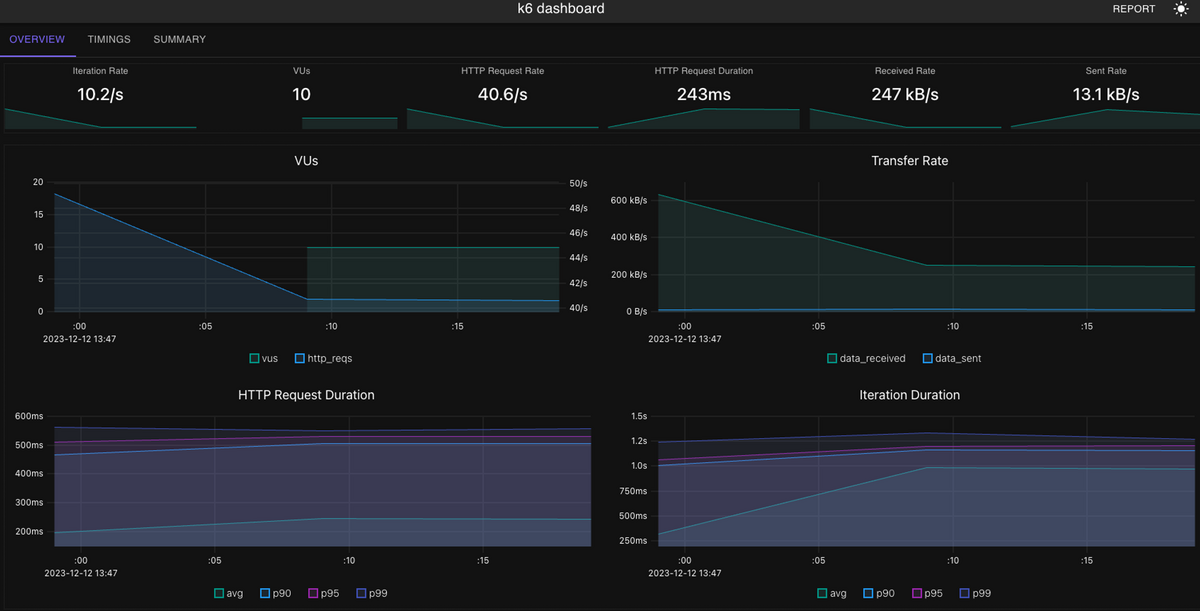Click the Transfer Rate chart title

click(909, 160)
